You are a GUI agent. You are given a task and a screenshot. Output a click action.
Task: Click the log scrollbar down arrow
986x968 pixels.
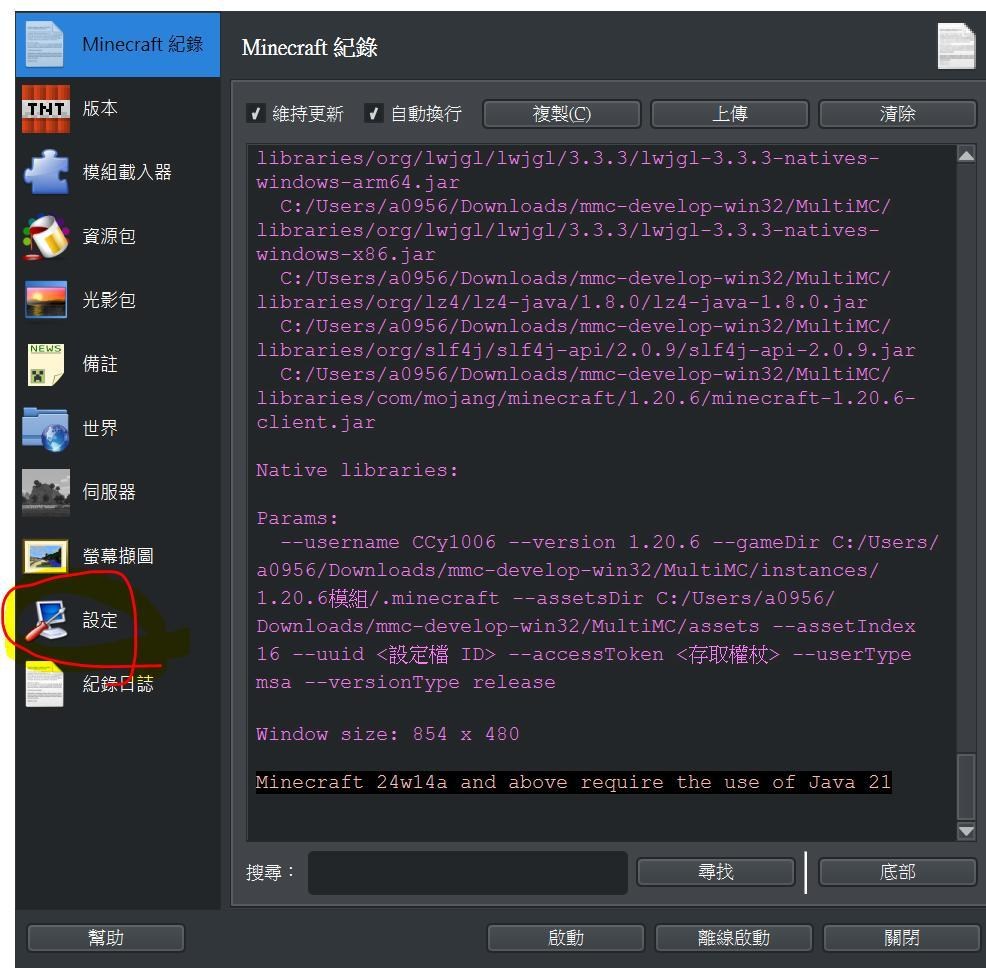[x=966, y=832]
